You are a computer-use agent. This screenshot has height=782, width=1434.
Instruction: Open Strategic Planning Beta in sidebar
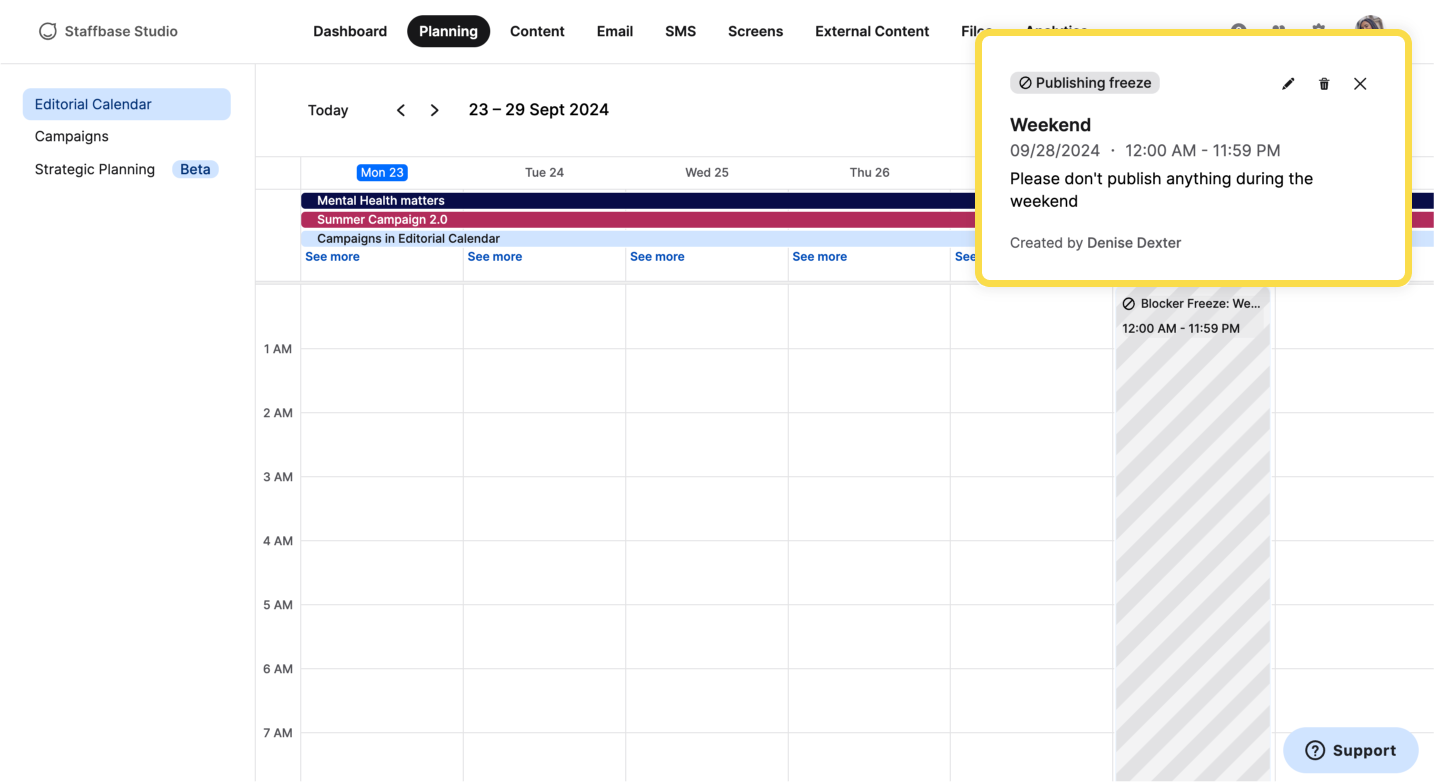click(127, 169)
